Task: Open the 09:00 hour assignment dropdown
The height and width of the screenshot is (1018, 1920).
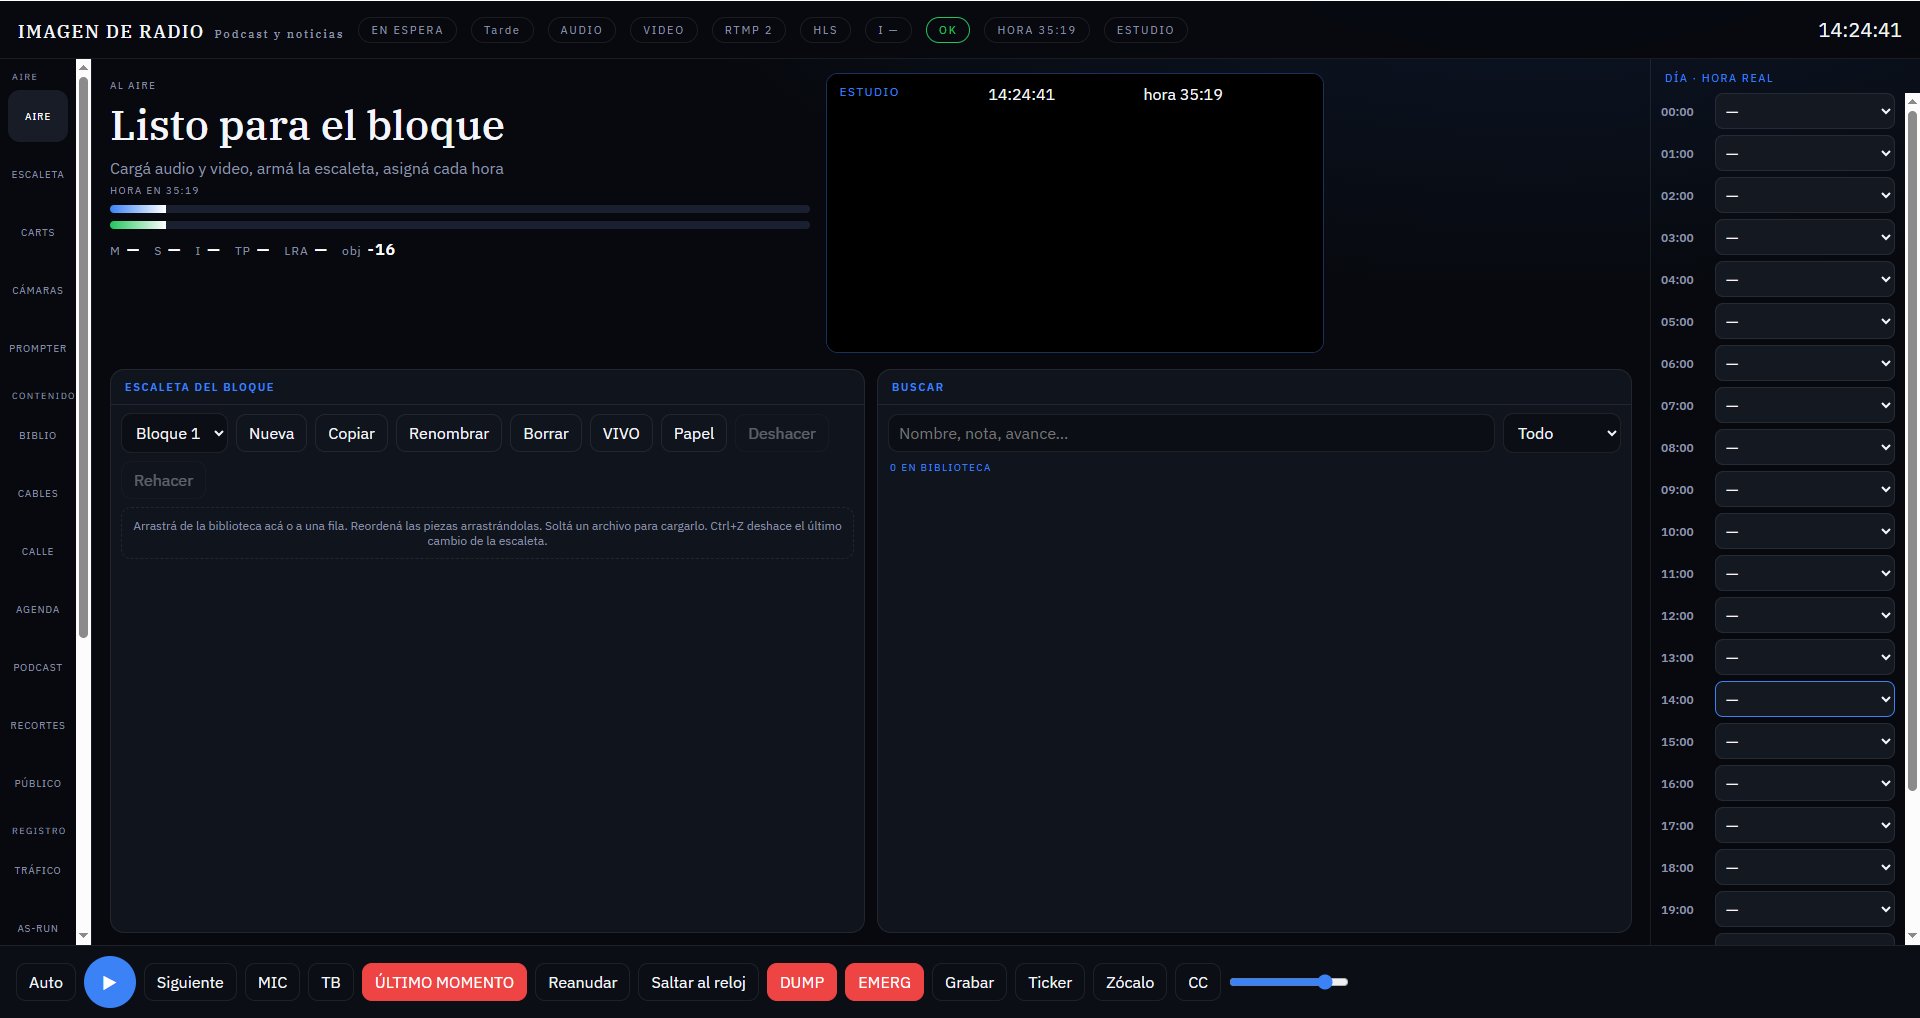Action: coord(1805,489)
